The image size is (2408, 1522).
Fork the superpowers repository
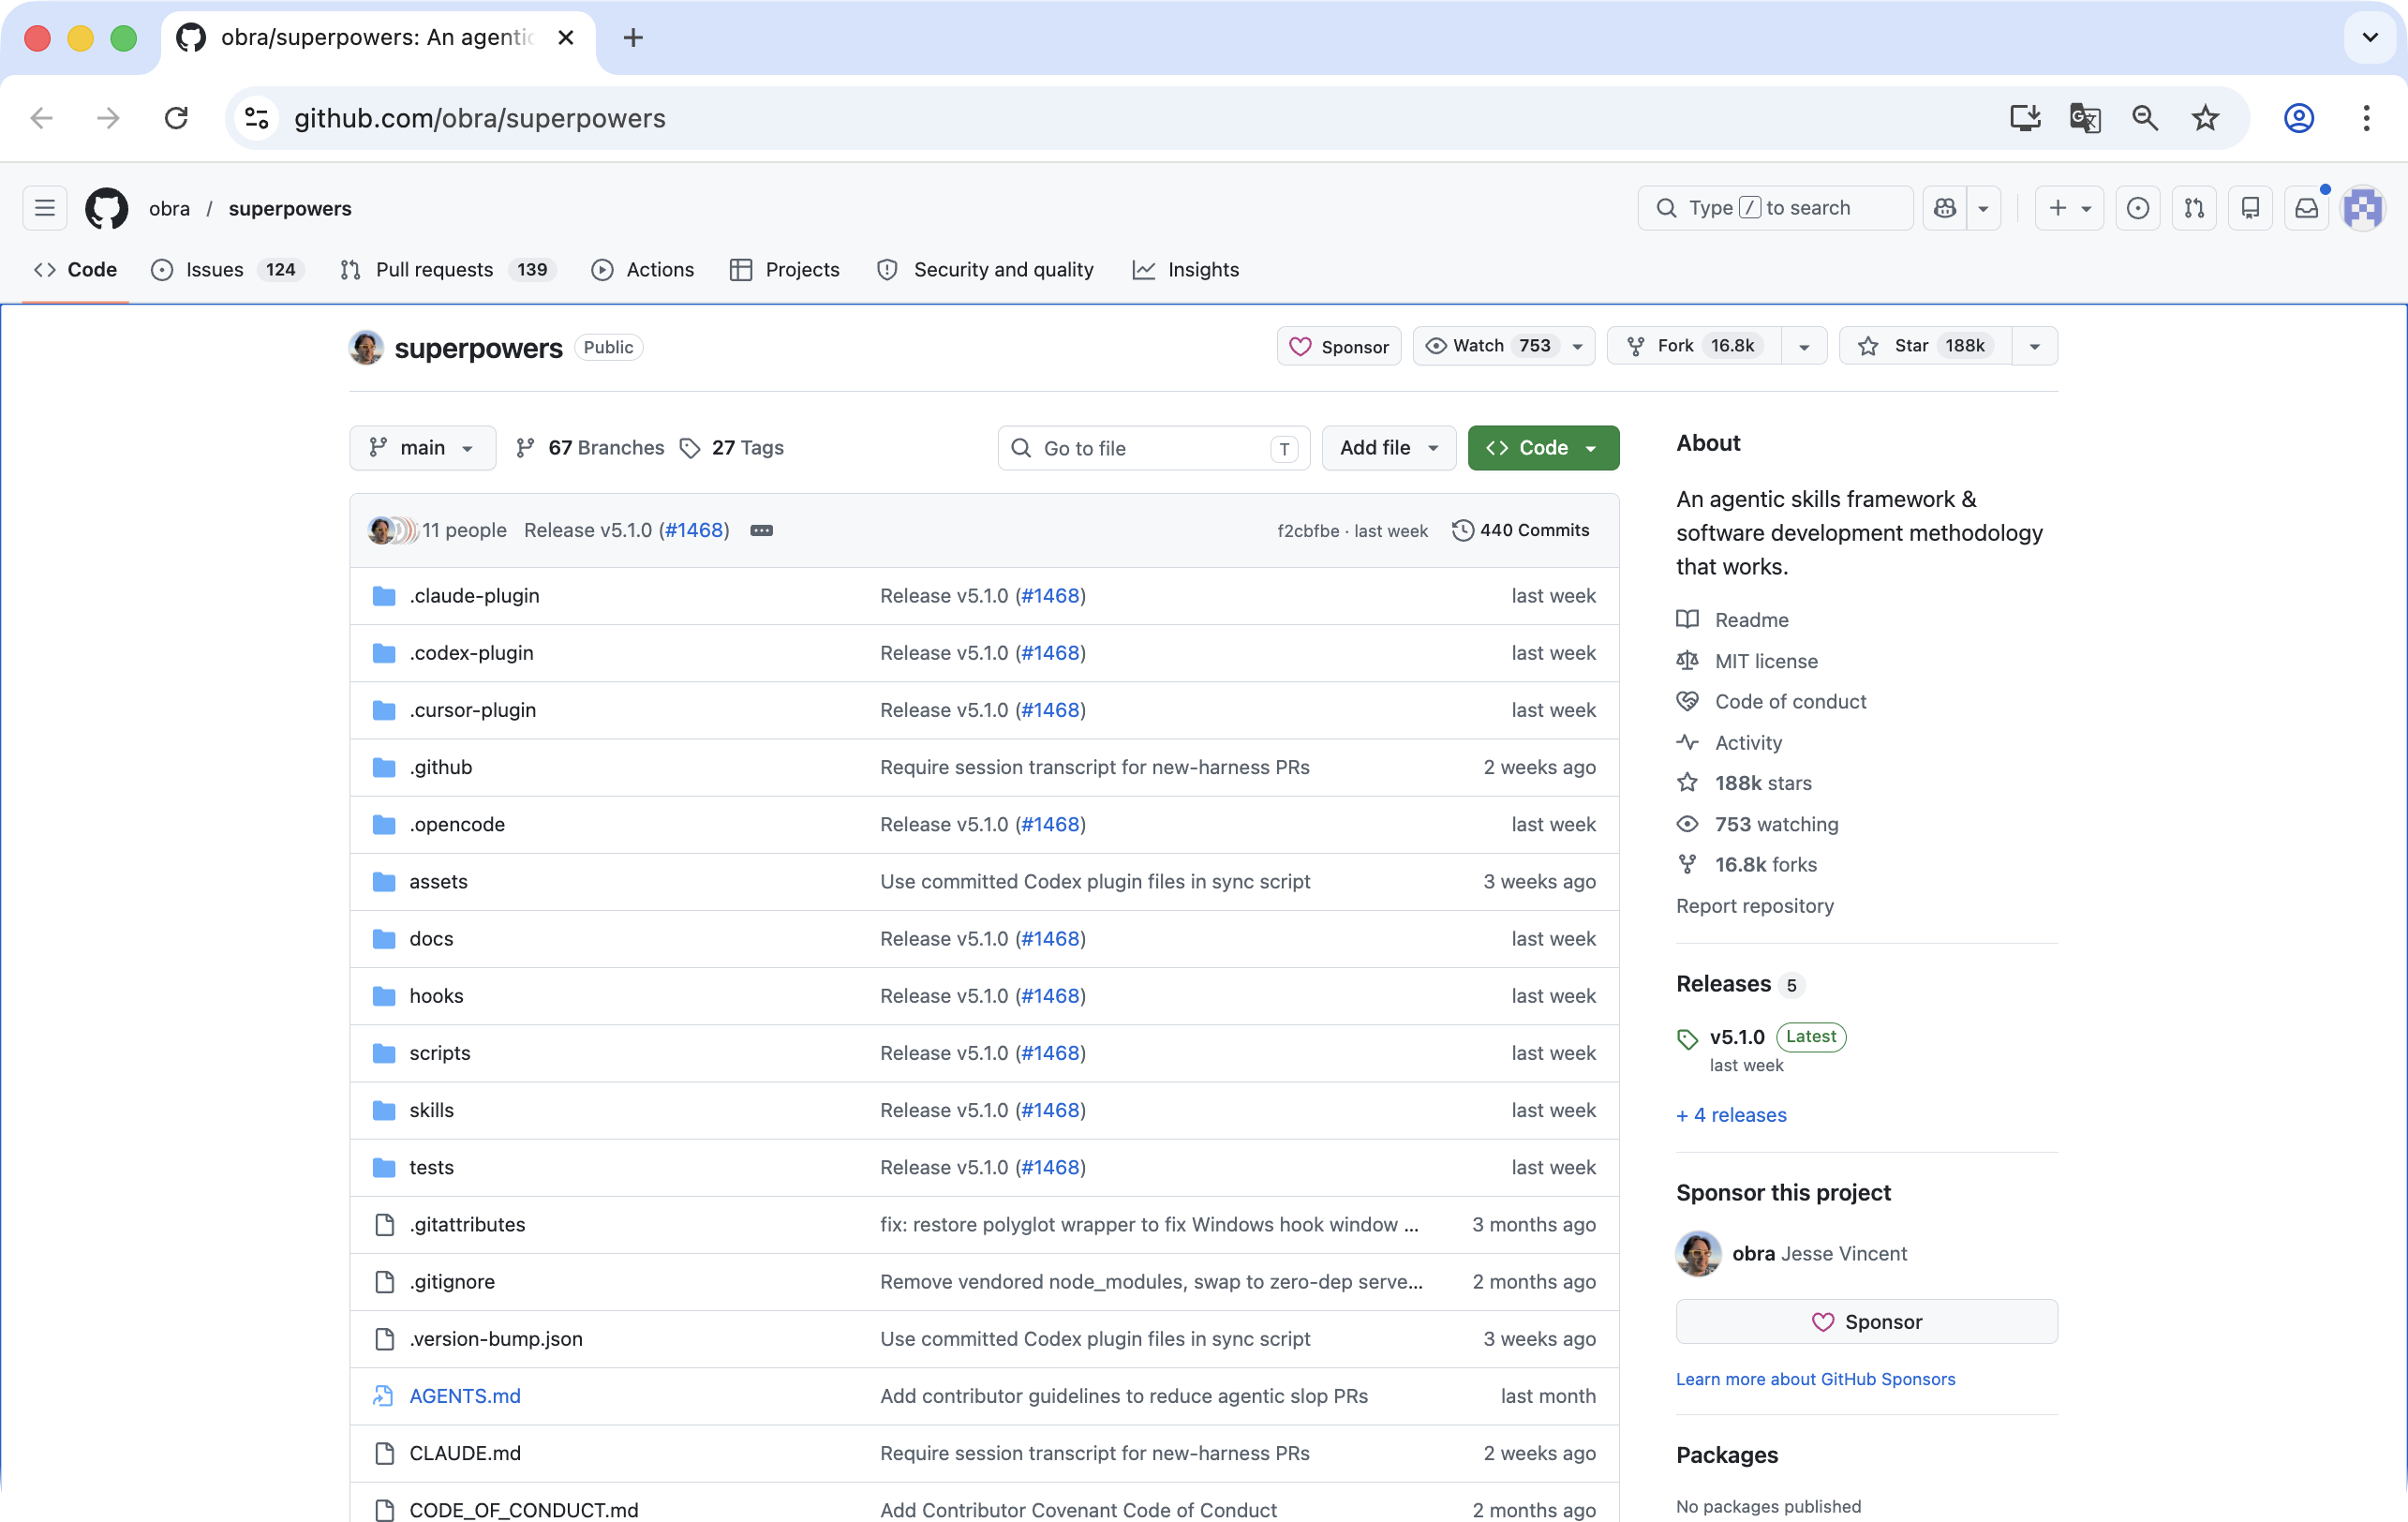[1695, 346]
